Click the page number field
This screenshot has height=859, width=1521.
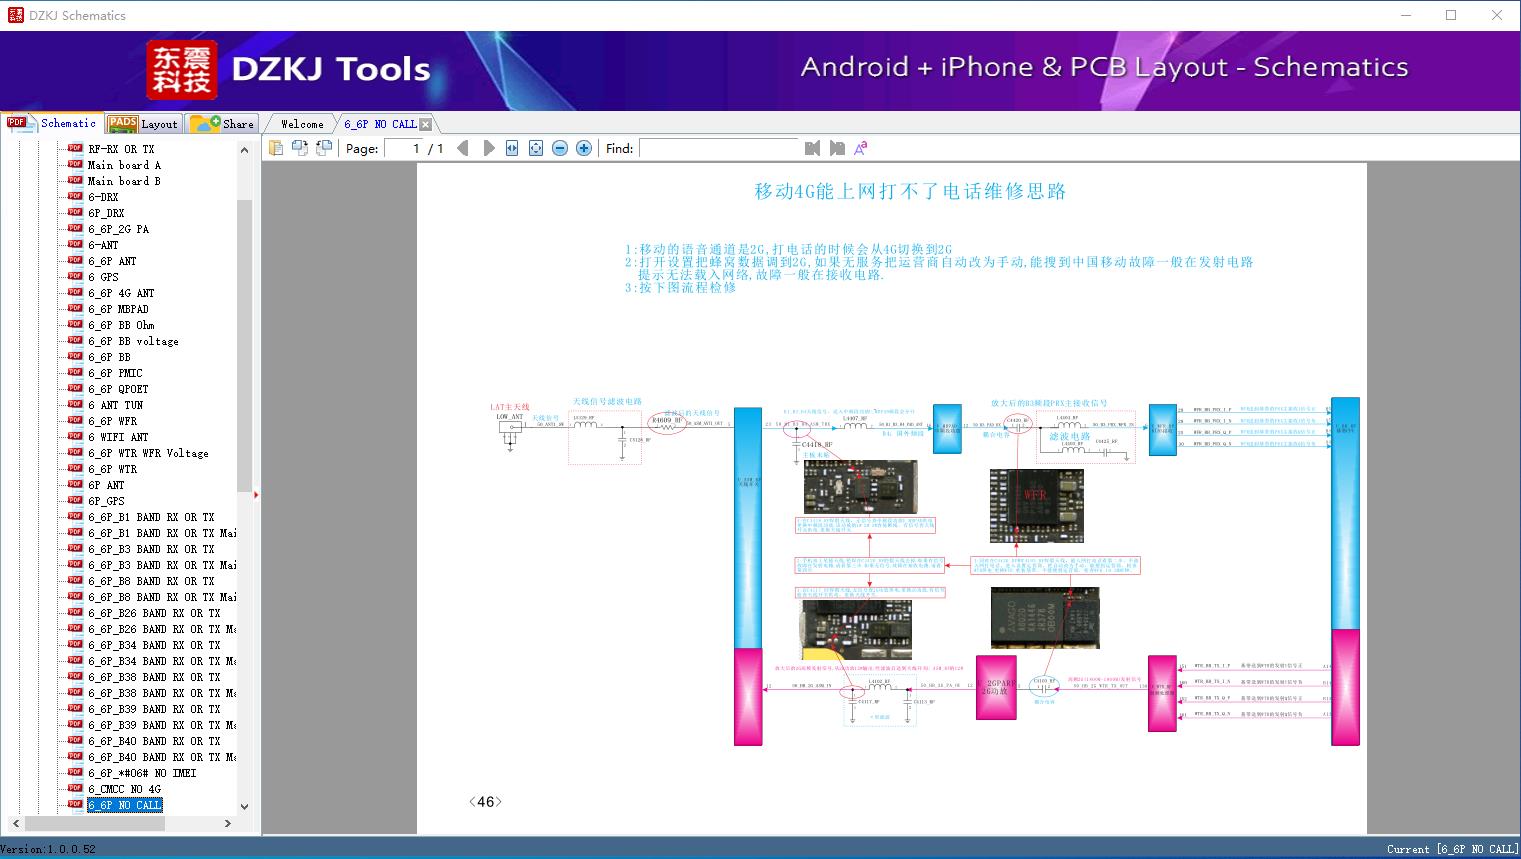tap(404, 148)
